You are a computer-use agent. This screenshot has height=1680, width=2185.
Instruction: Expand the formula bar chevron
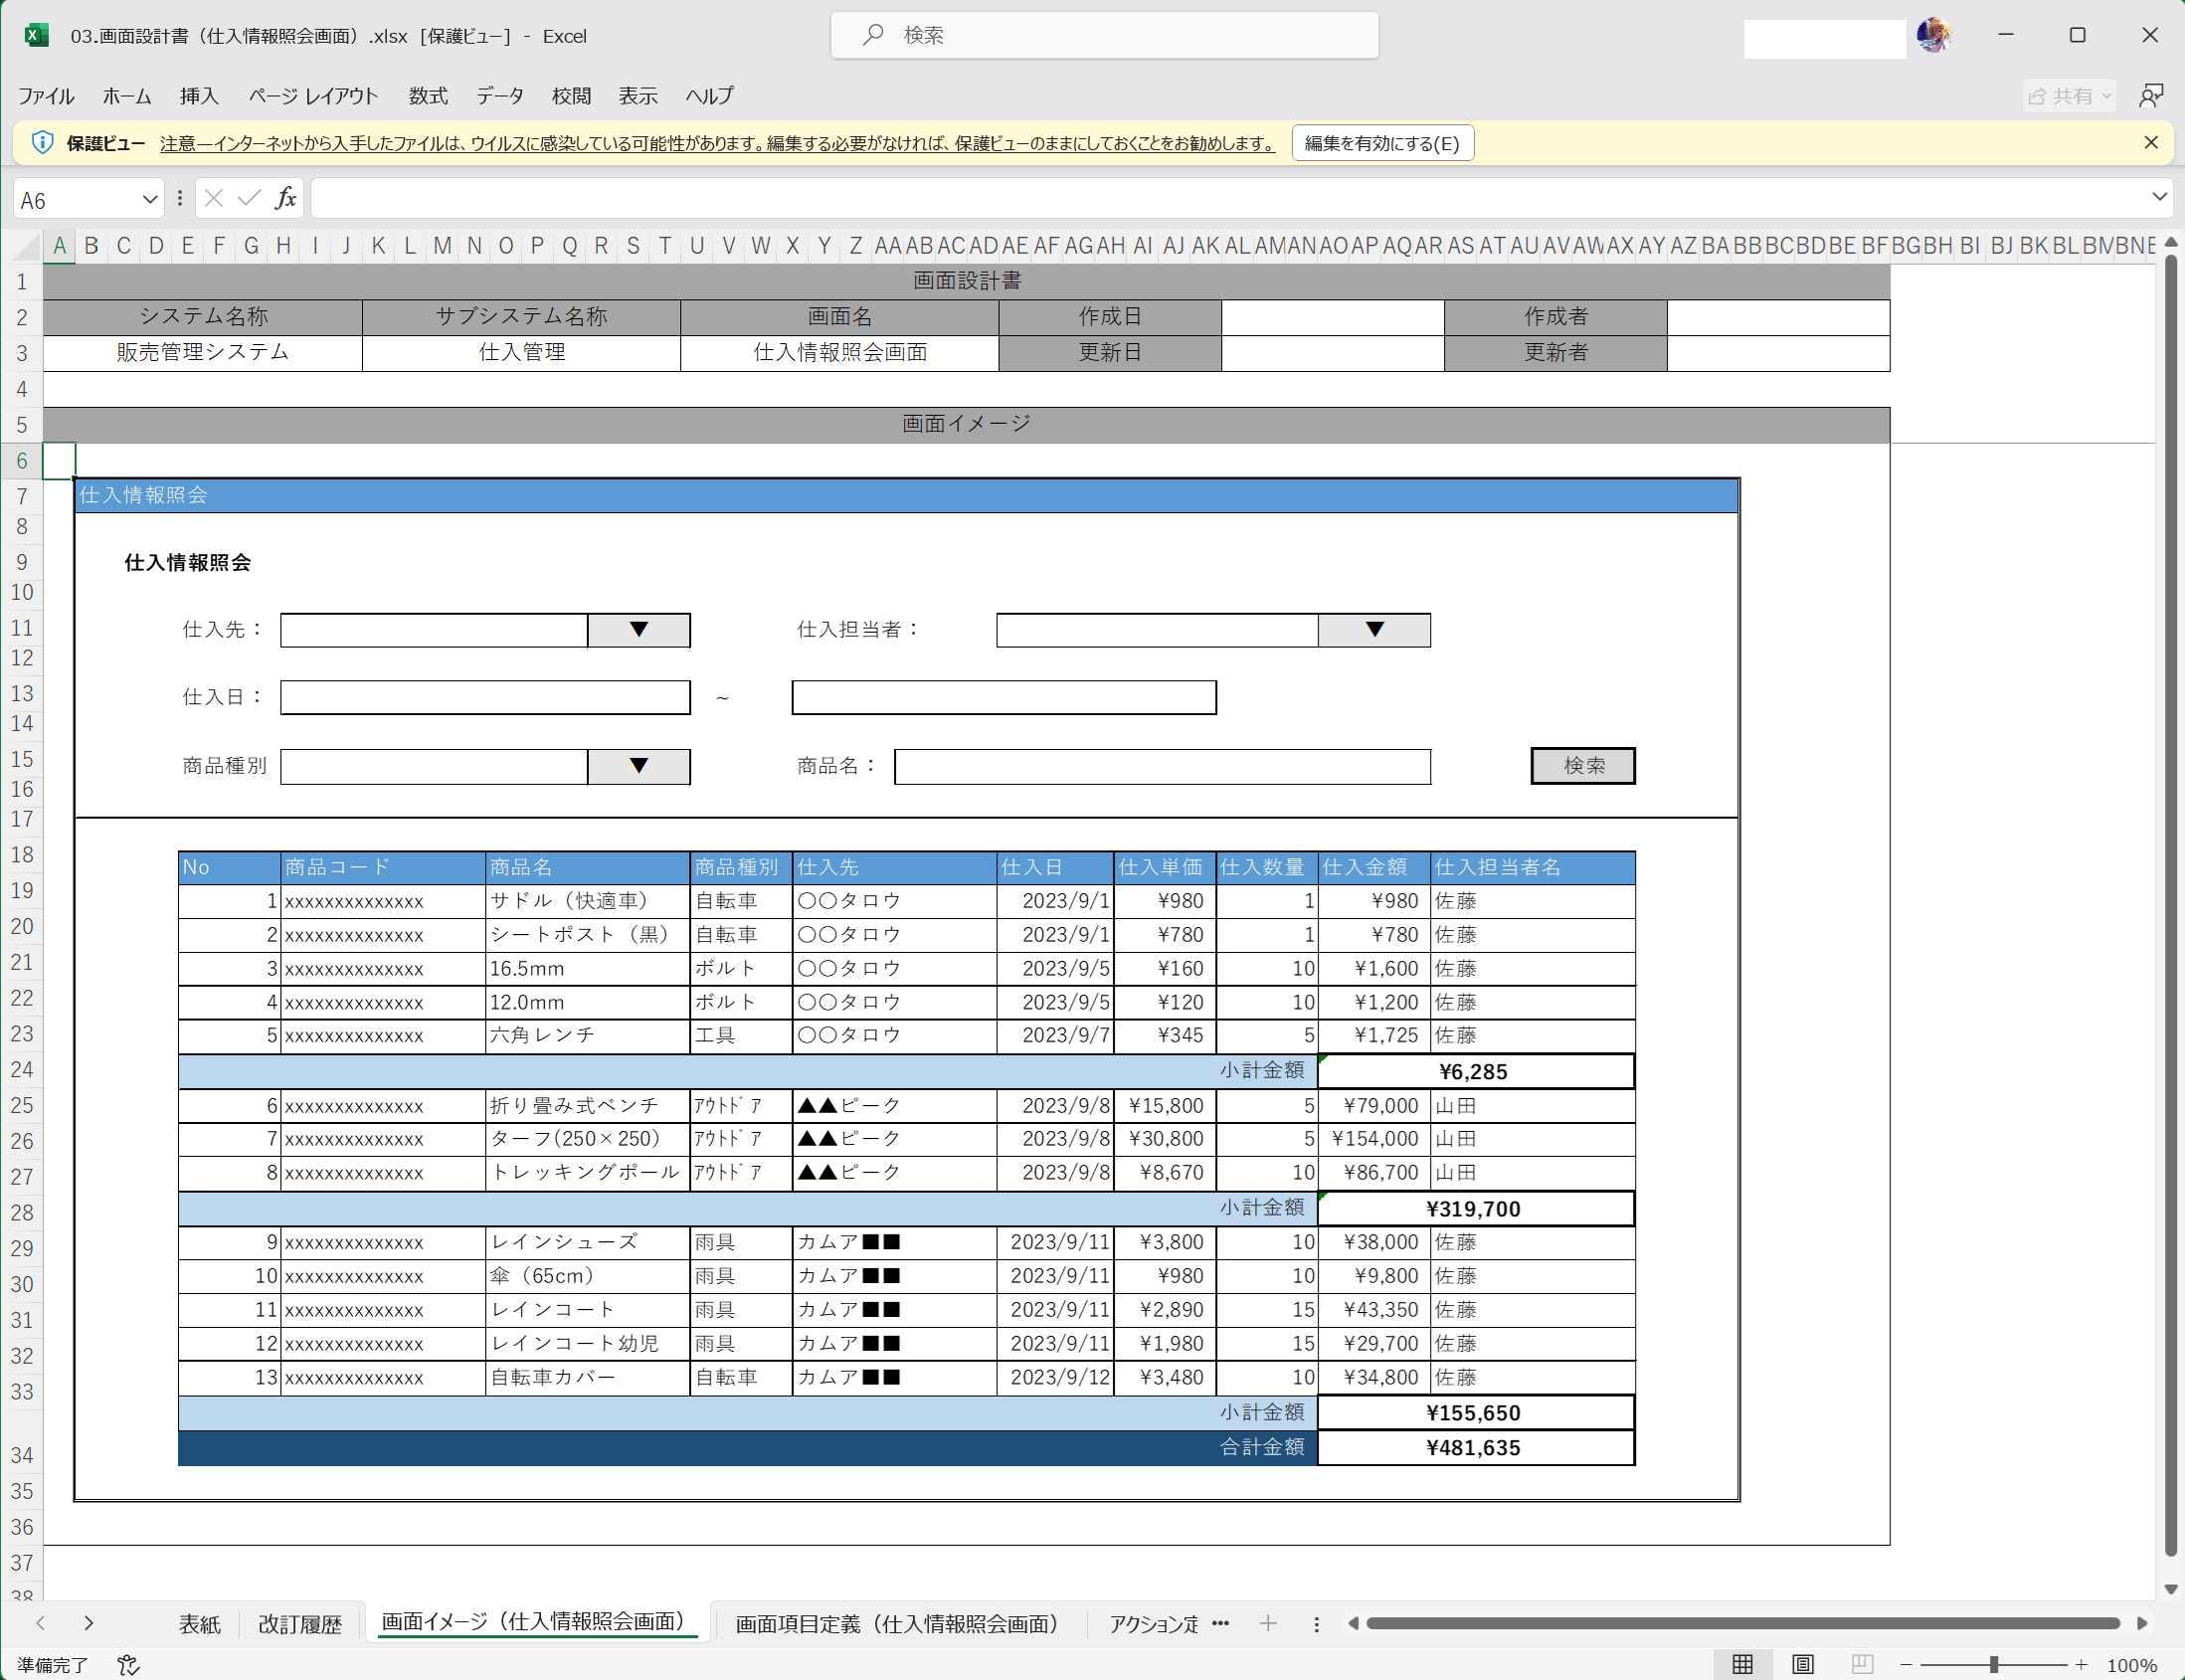[x=2159, y=197]
